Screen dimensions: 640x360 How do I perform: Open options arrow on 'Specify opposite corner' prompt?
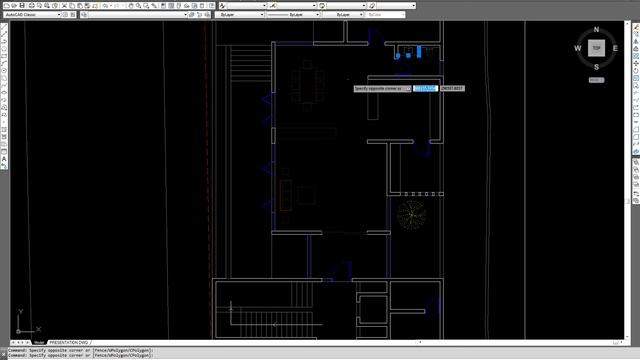pos(408,88)
